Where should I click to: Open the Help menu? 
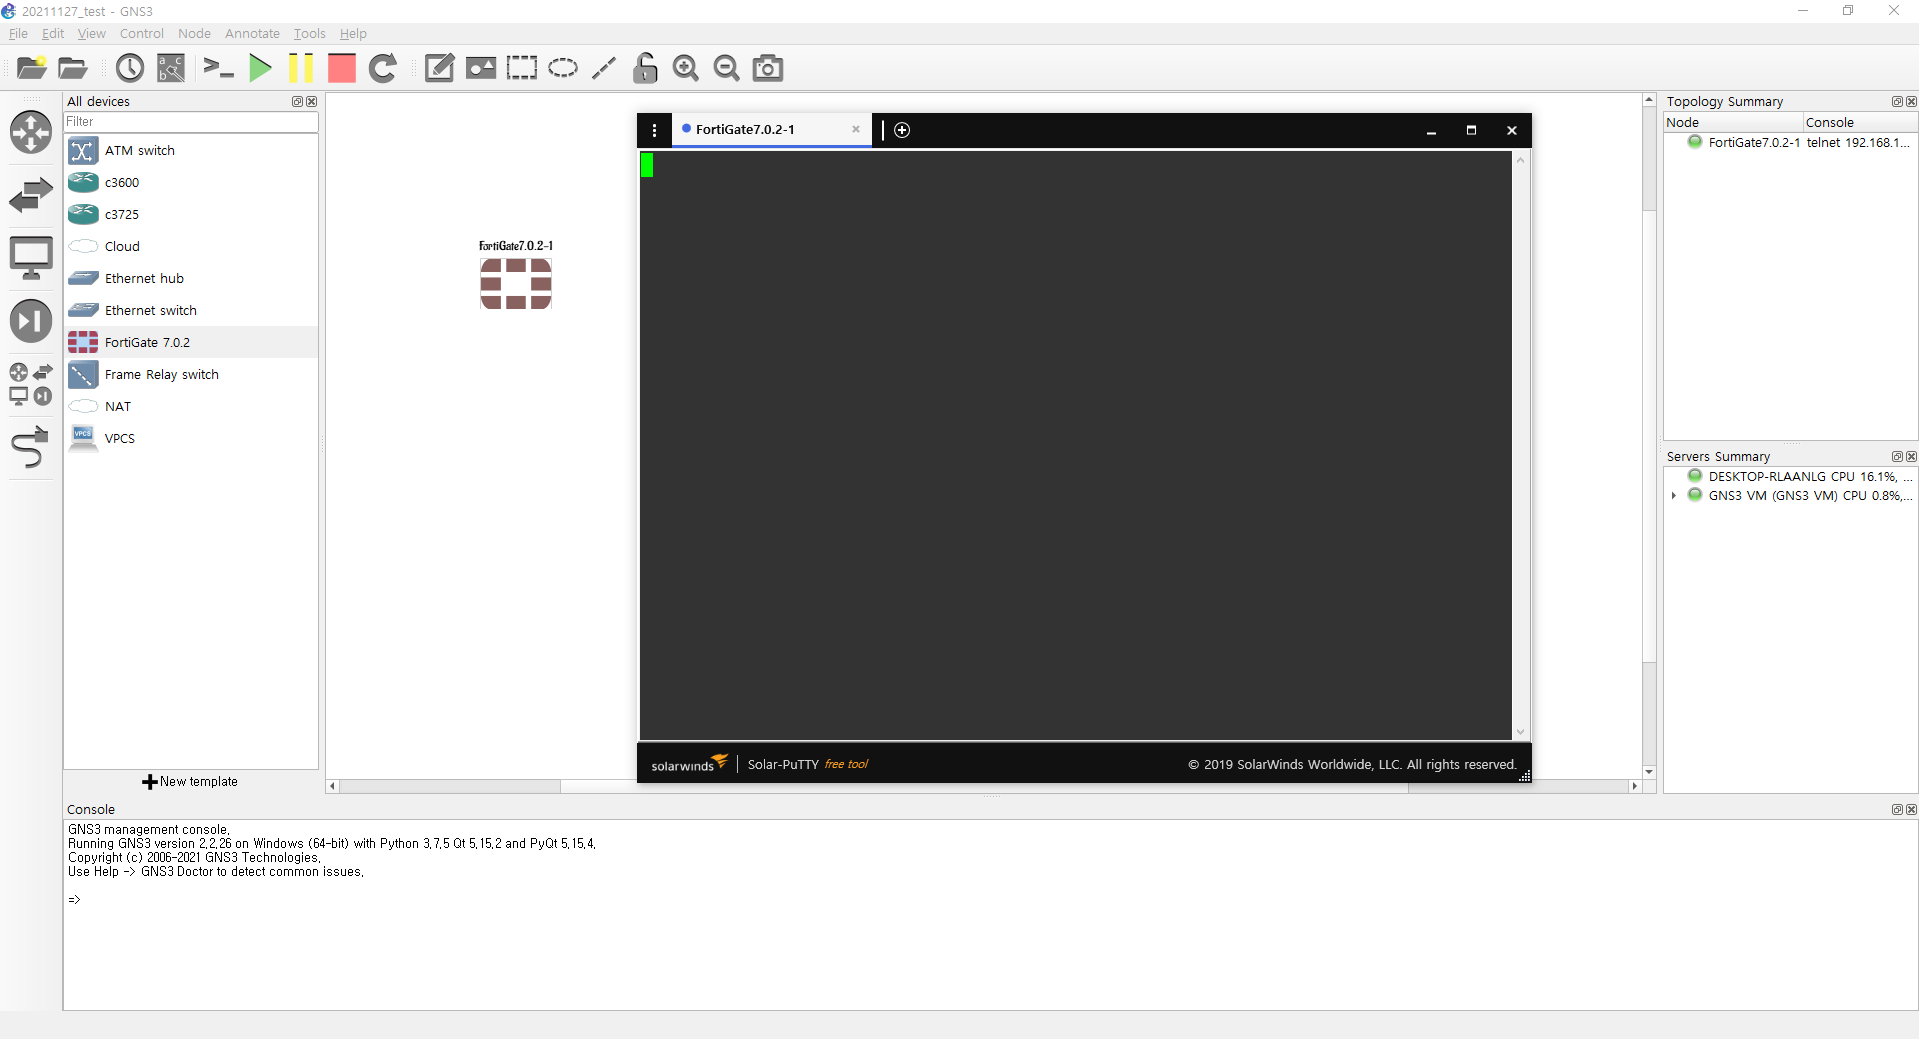pyautogui.click(x=353, y=33)
